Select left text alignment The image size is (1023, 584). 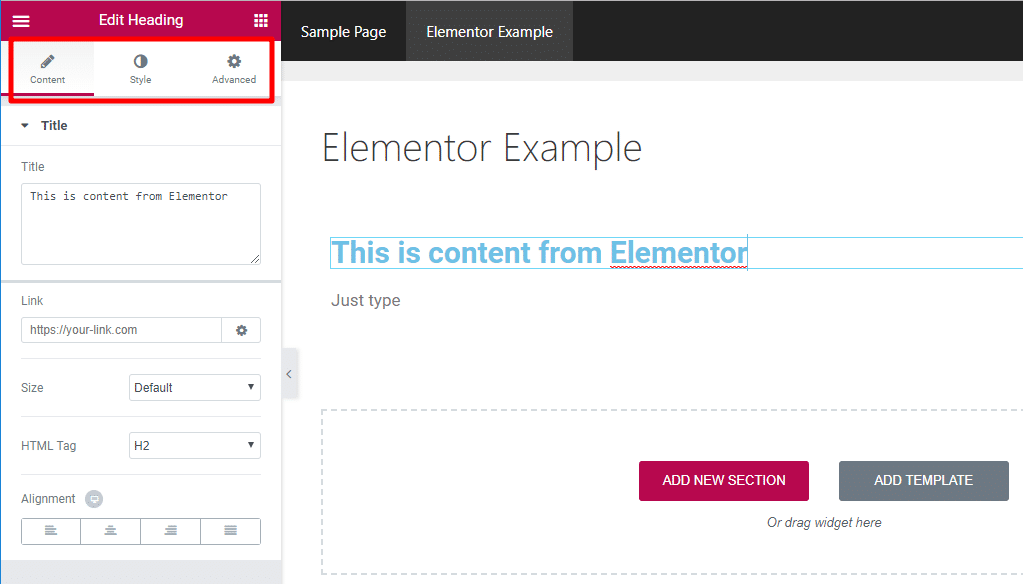pyautogui.click(x=50, y=531)
